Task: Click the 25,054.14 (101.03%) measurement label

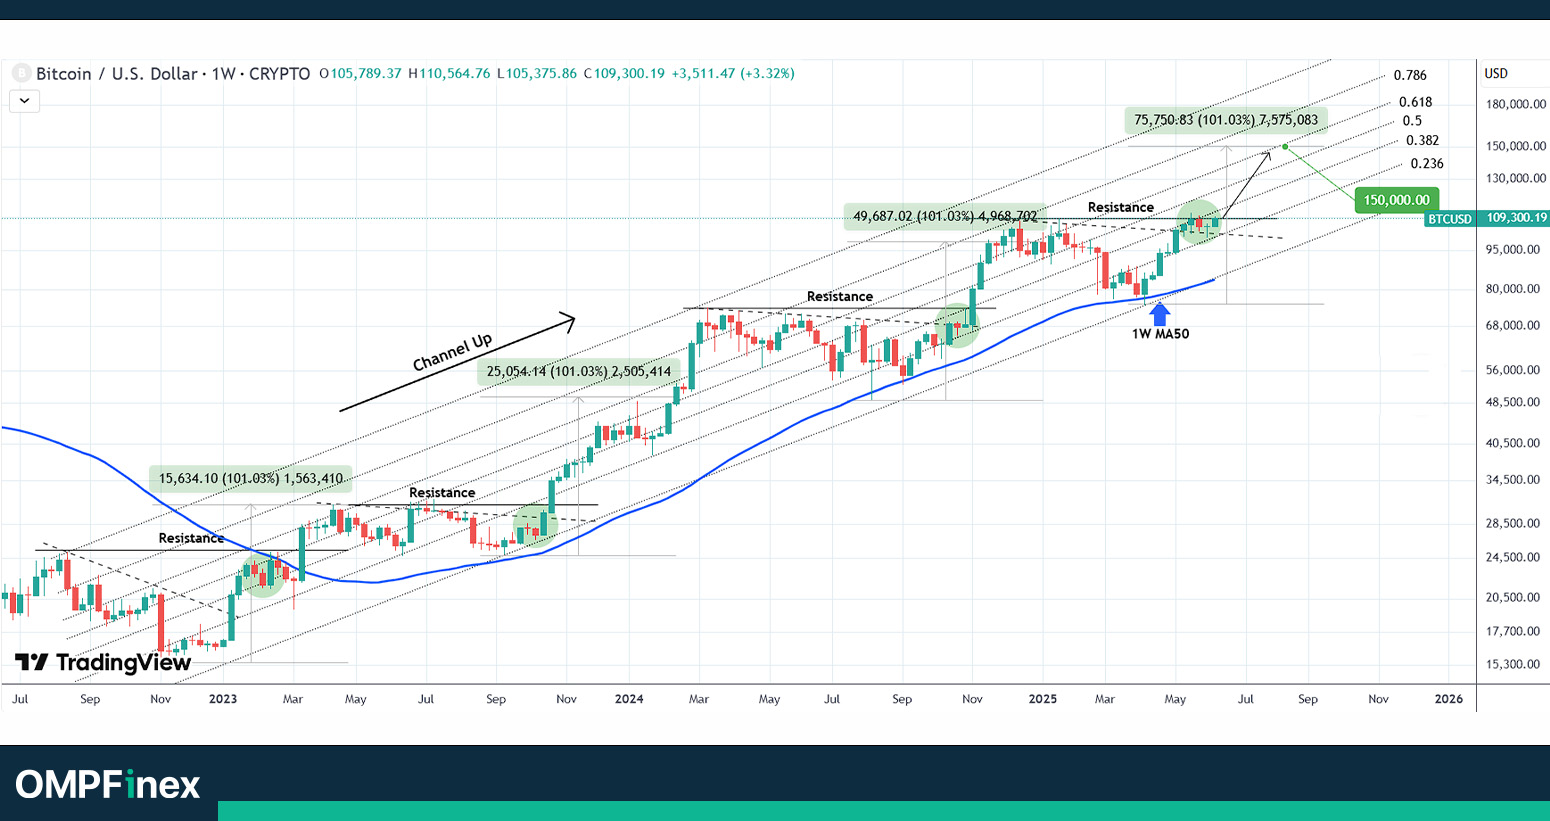Action: click(x=579, y=372)
